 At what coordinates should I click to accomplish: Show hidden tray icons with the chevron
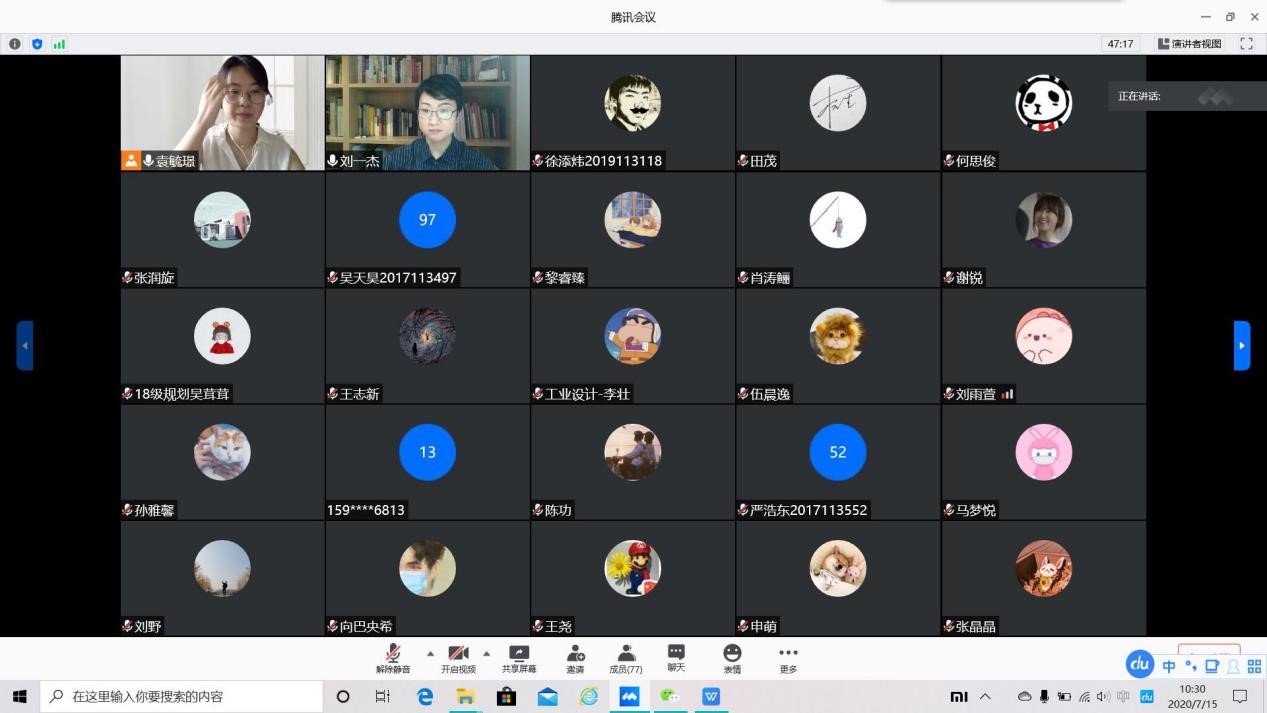pyautogui.click(x=985, y=697)
